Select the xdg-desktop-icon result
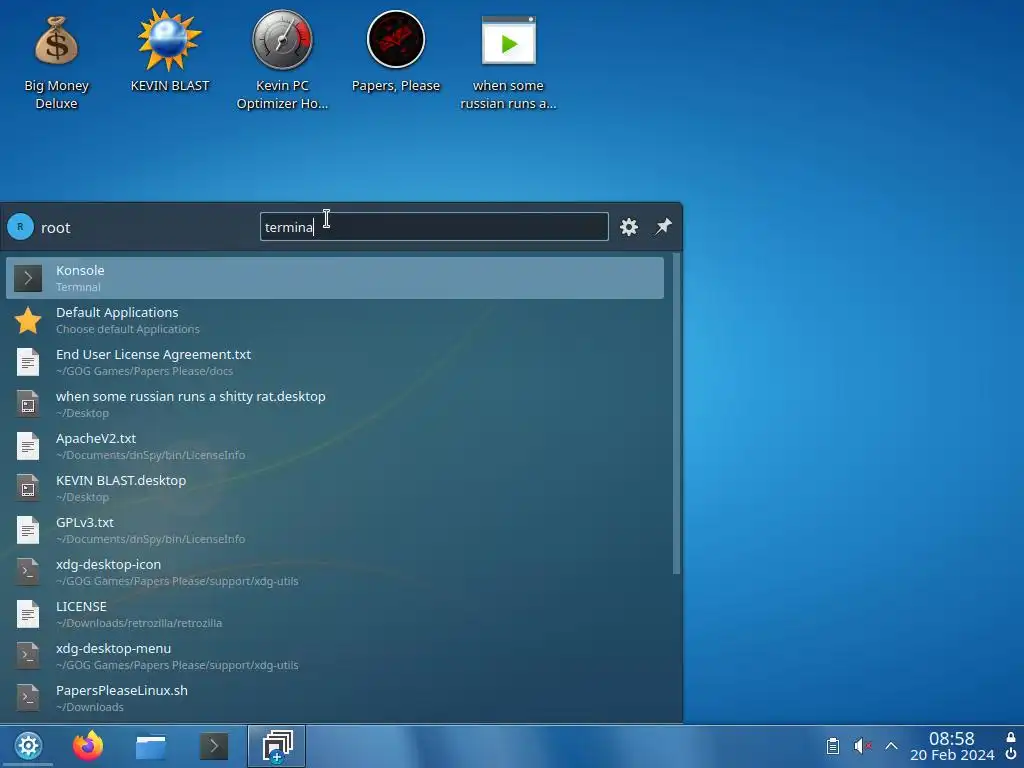The width and height of the screenshot is (1024, 768). [x=335, y=572]
